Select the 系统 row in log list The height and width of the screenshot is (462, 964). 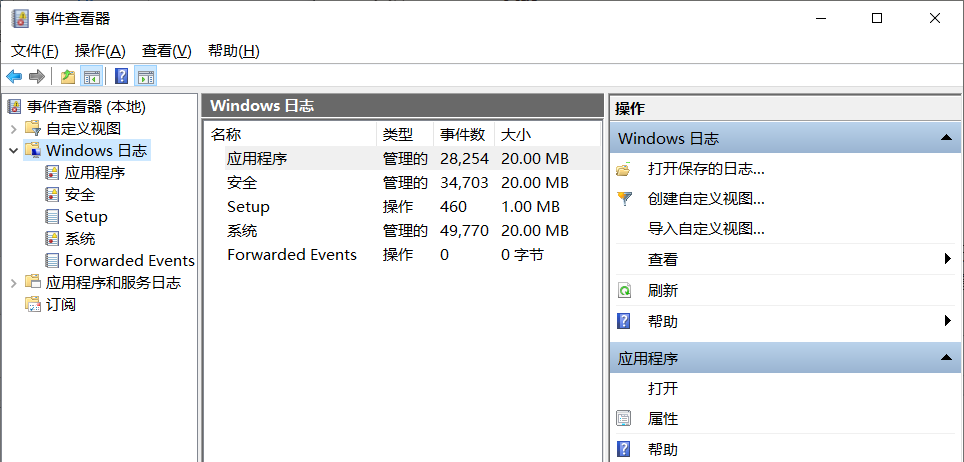402,231
